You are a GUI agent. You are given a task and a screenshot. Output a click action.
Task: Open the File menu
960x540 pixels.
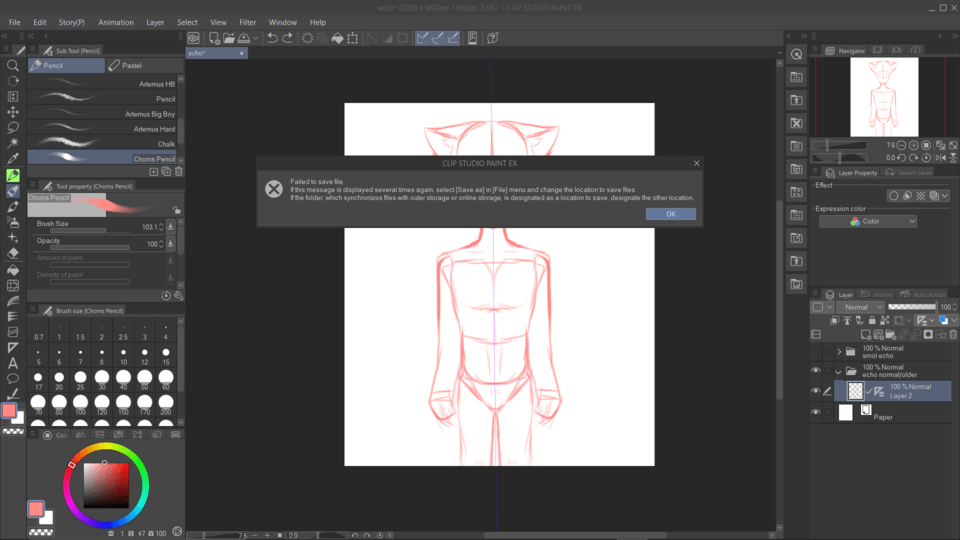pos(15,22)
